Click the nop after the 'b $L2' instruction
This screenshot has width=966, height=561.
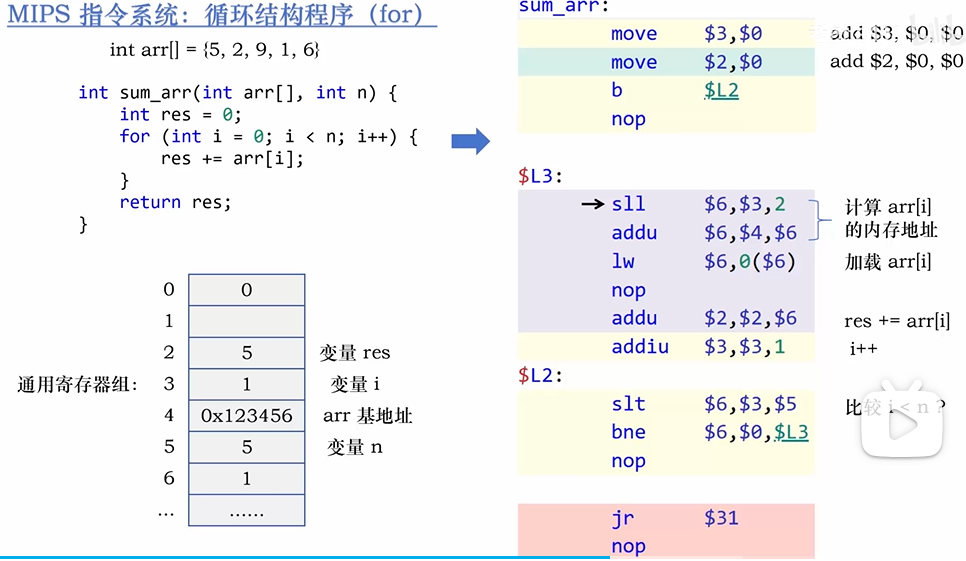coord(628,119)
